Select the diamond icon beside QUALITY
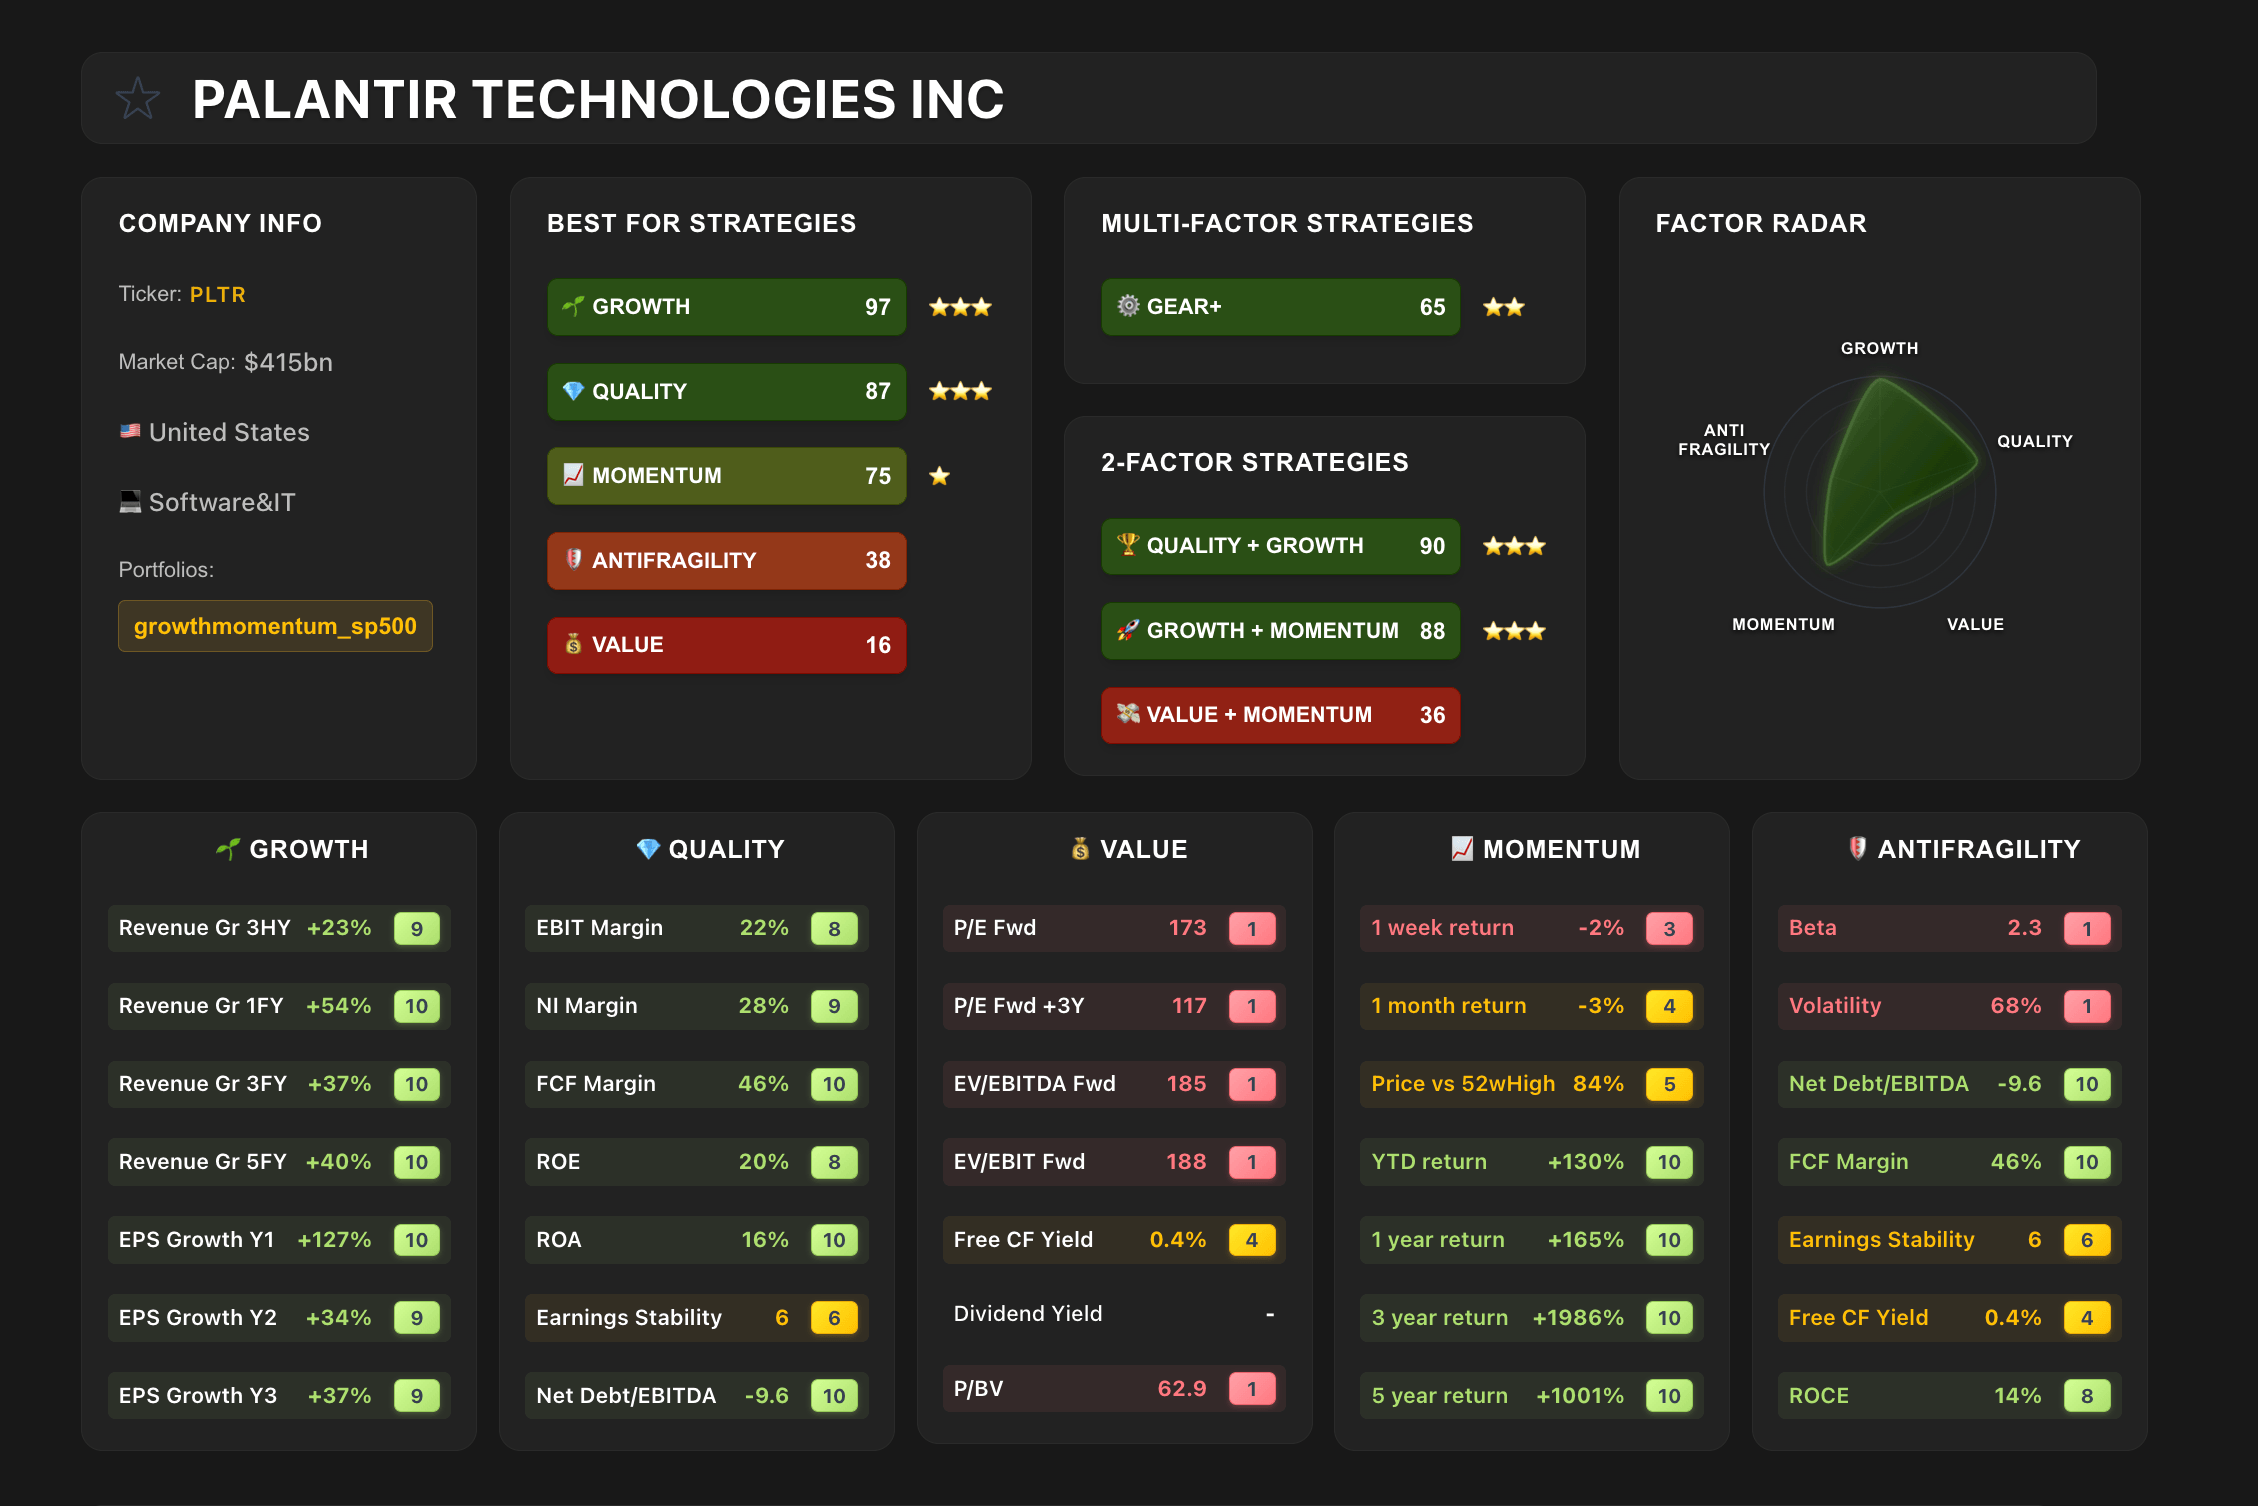 click(x=573, y=391)
